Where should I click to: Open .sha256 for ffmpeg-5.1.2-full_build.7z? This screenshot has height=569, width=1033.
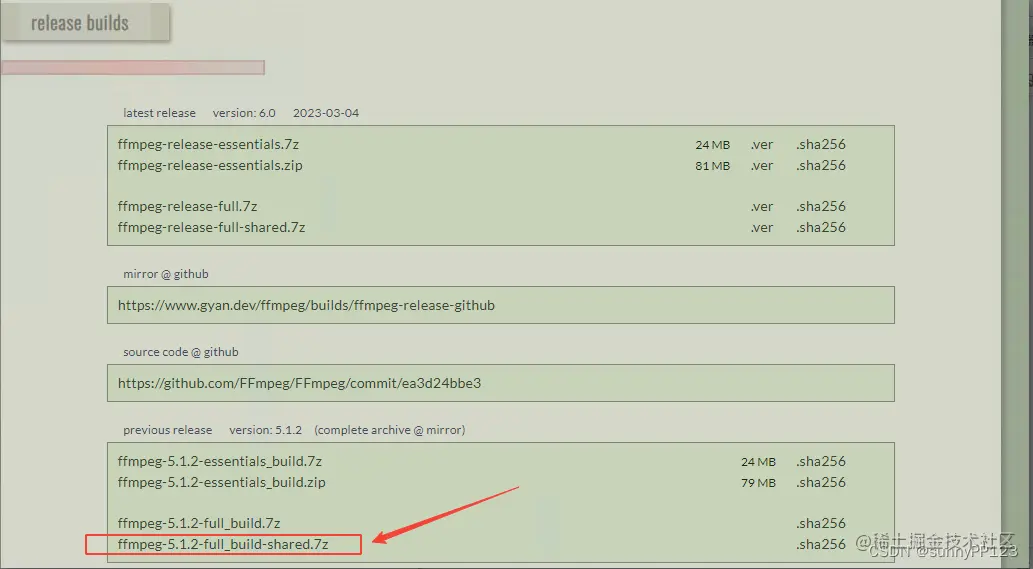coord(820,524)
